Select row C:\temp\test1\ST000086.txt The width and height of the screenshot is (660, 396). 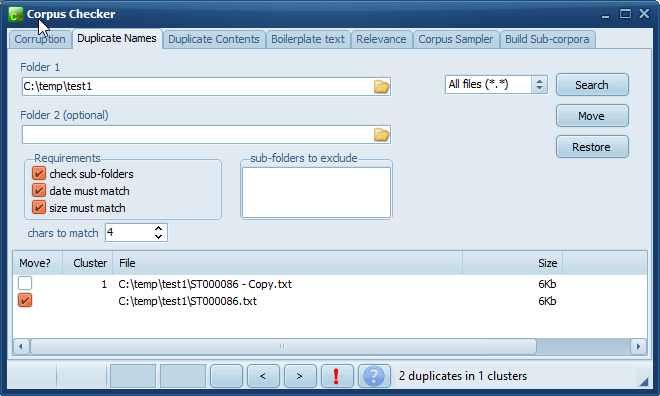click(330, 301)
